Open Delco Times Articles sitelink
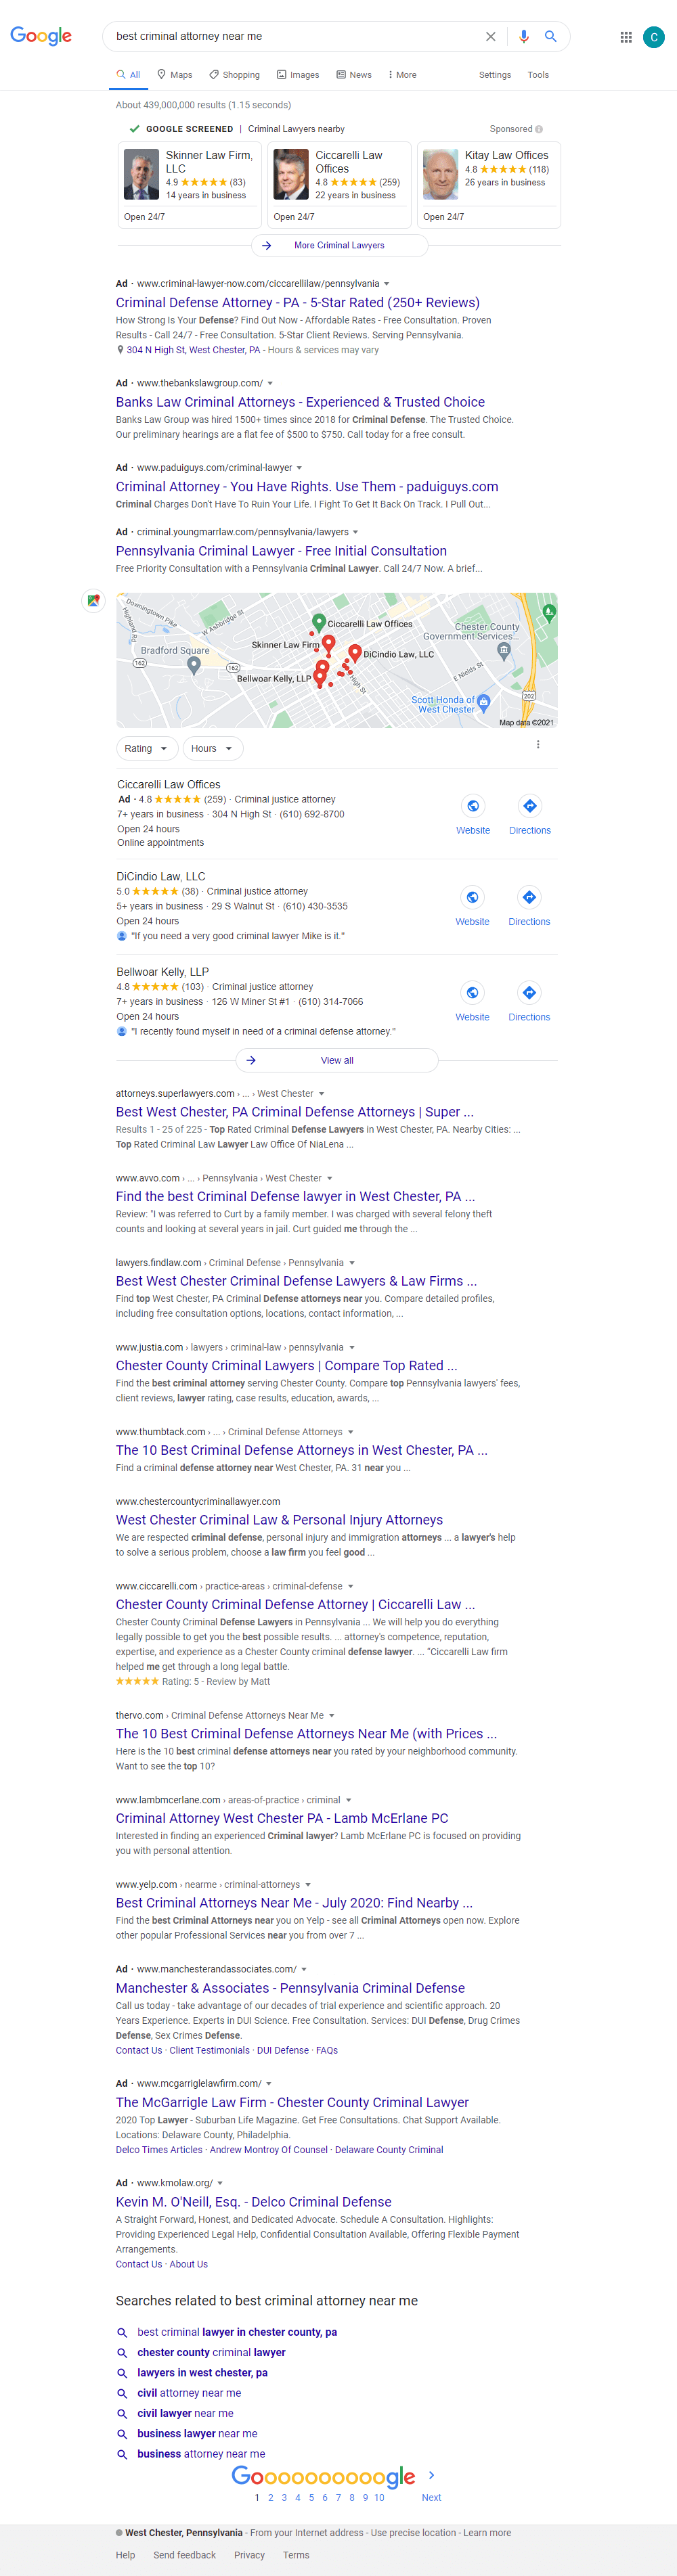The height and width of the screenshot is (2576, 677). click(x=159, y=2150)
